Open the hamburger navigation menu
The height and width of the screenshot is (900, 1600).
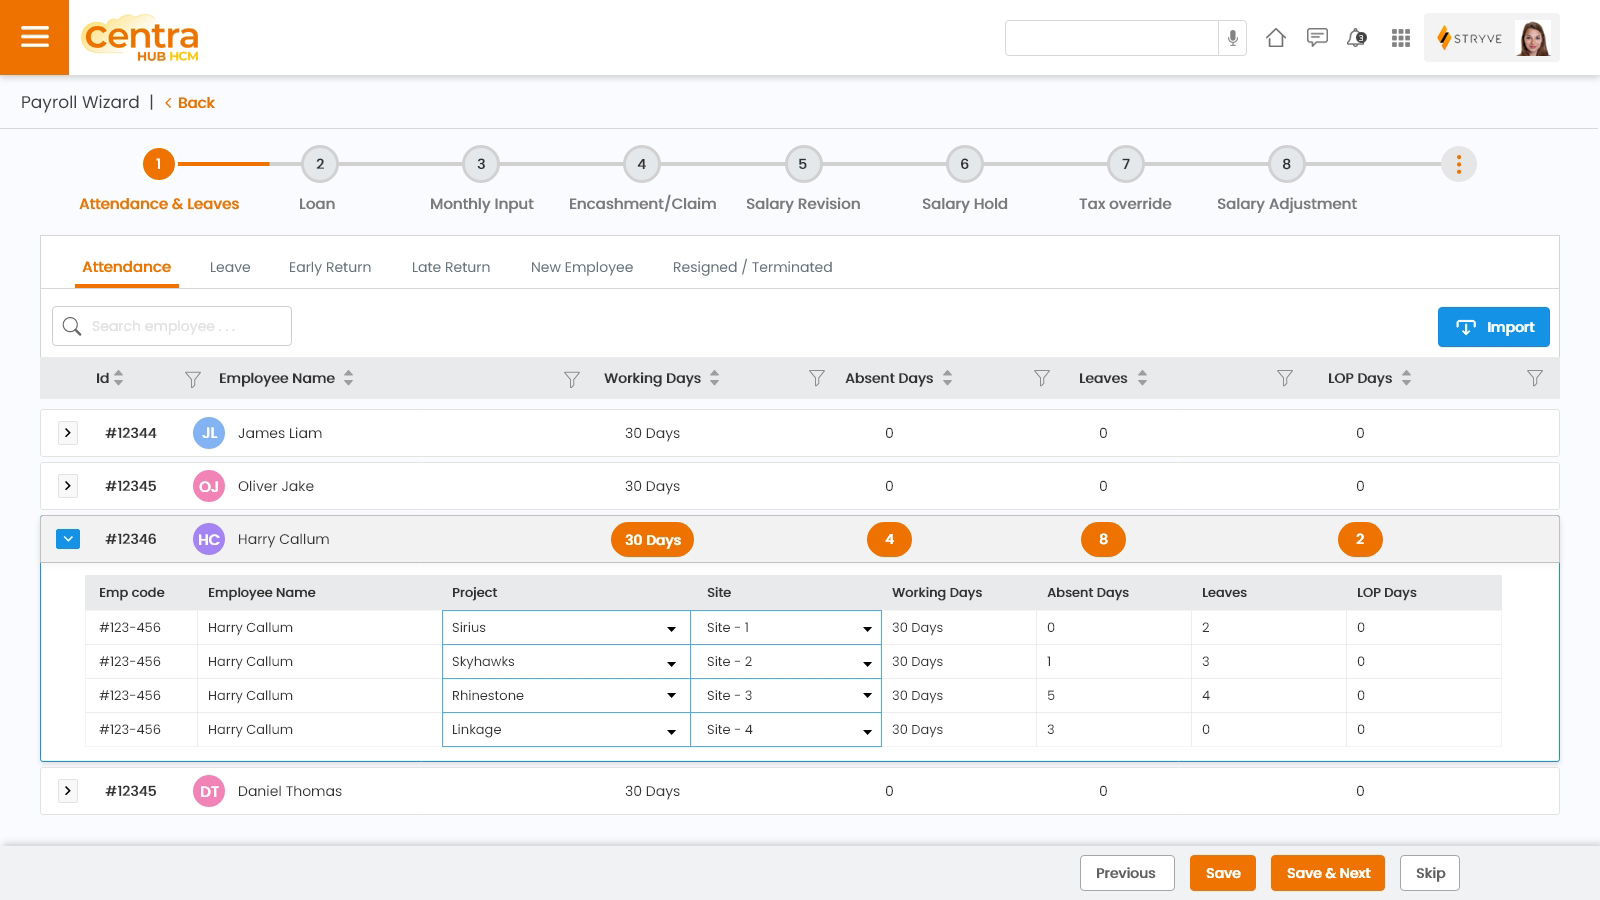coord(35,37)
